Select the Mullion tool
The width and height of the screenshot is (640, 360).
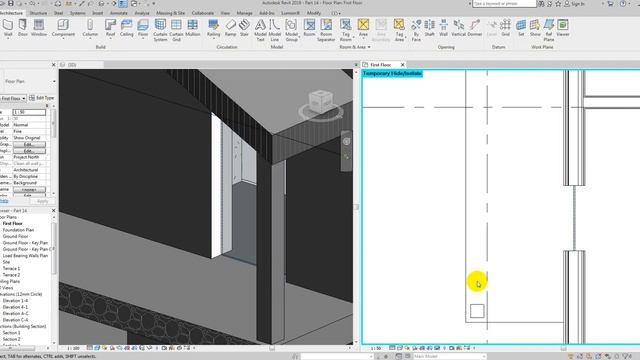(x=193, y=28)
